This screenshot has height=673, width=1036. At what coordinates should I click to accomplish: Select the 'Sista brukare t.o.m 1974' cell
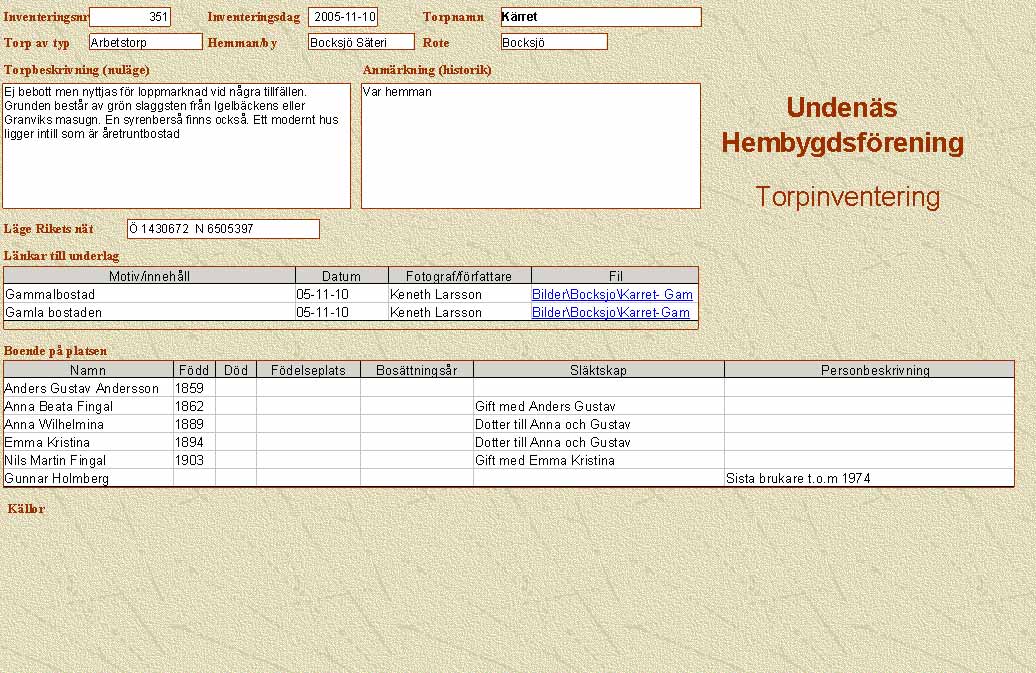868,479
